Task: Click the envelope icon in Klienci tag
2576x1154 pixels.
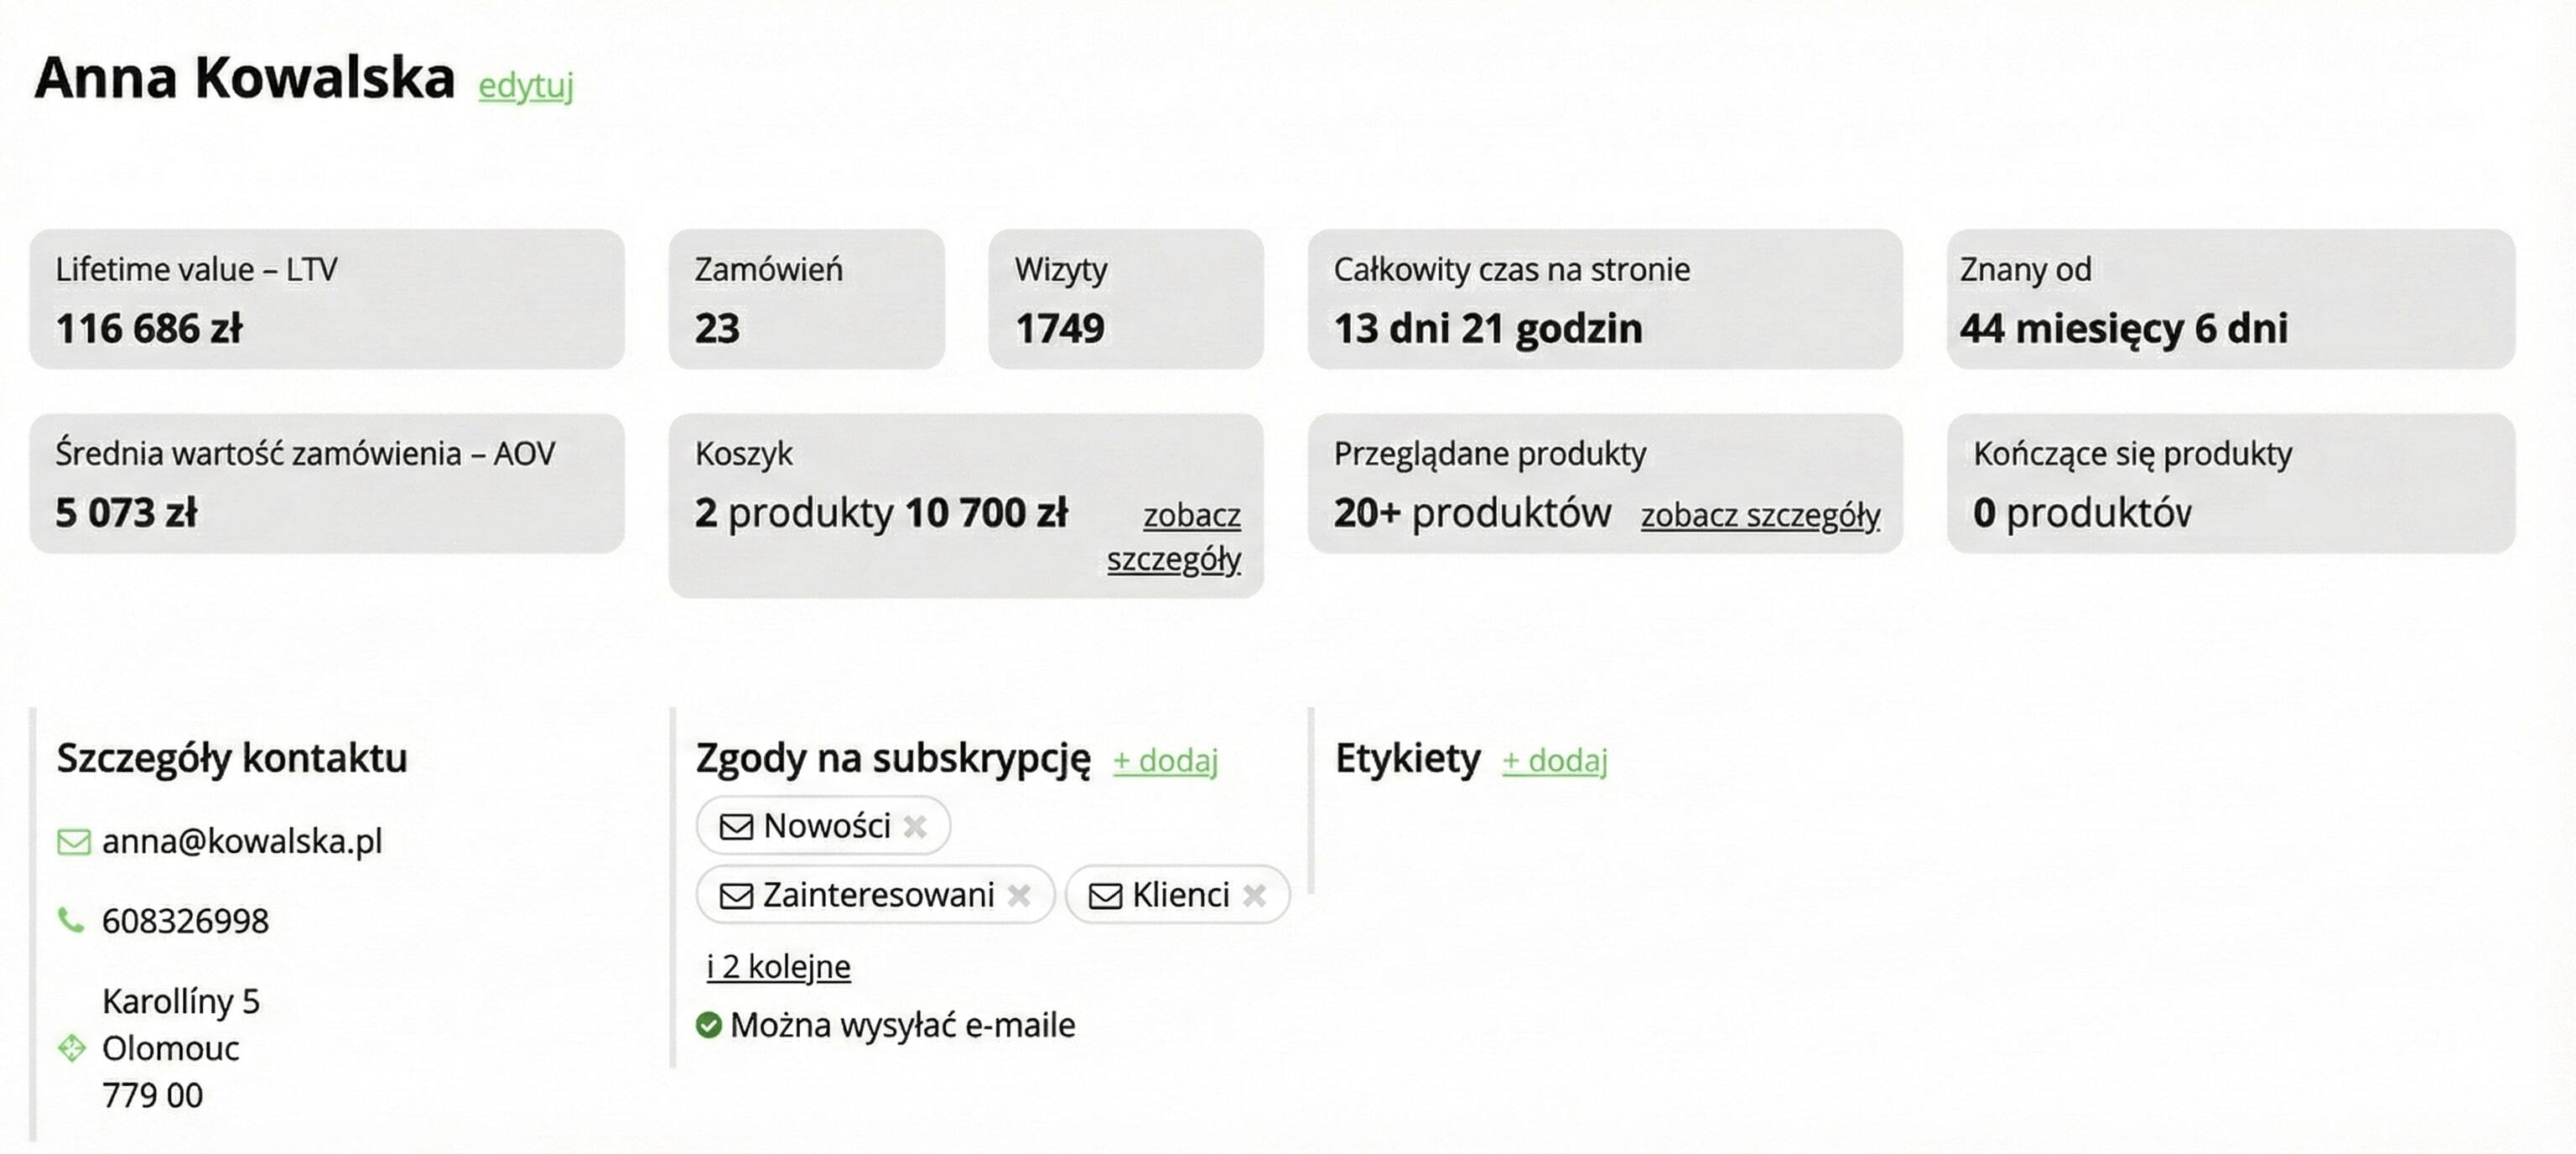Action: click(1104, 895)
